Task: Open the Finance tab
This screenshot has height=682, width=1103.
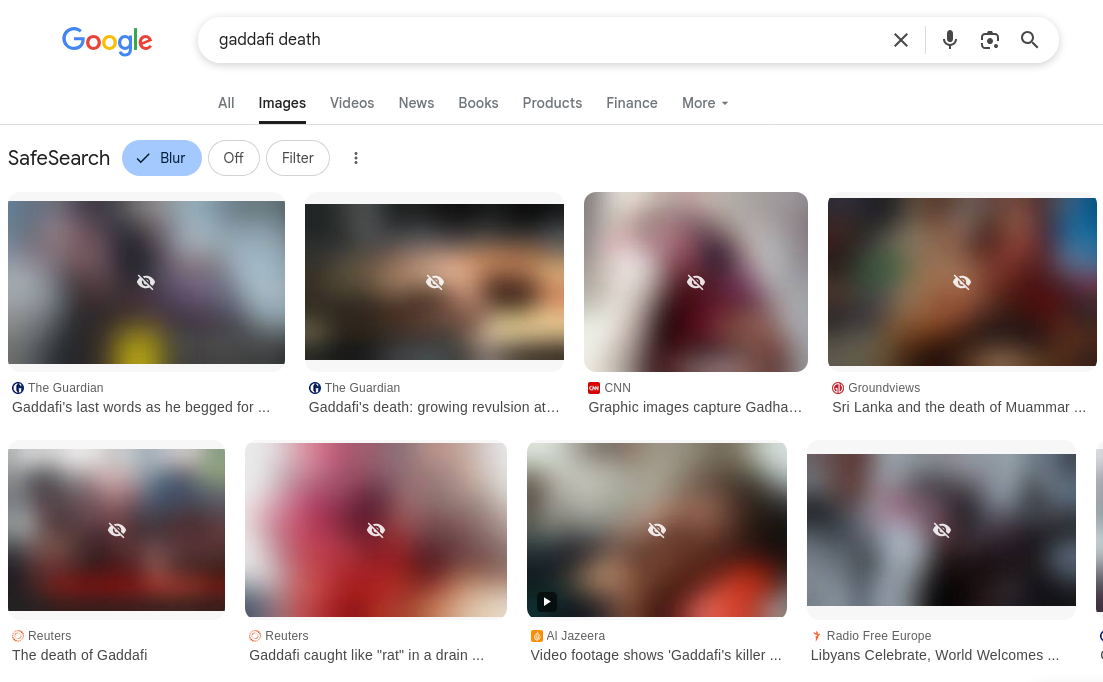Action: coord(632,103)
